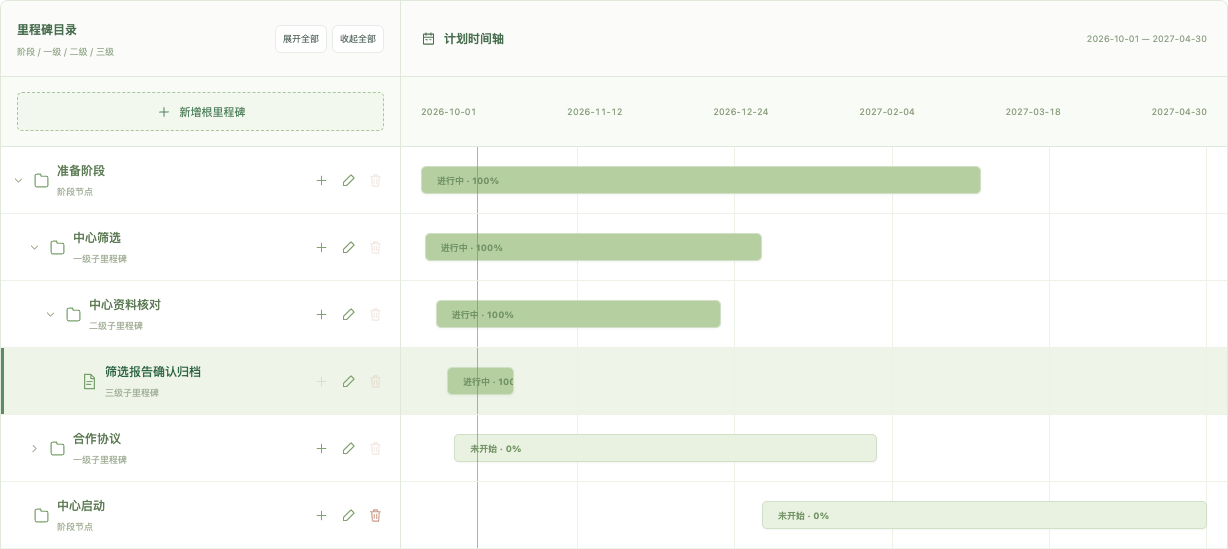Click the 中心资料核对 Gantt progress bar

click(578, 315)
